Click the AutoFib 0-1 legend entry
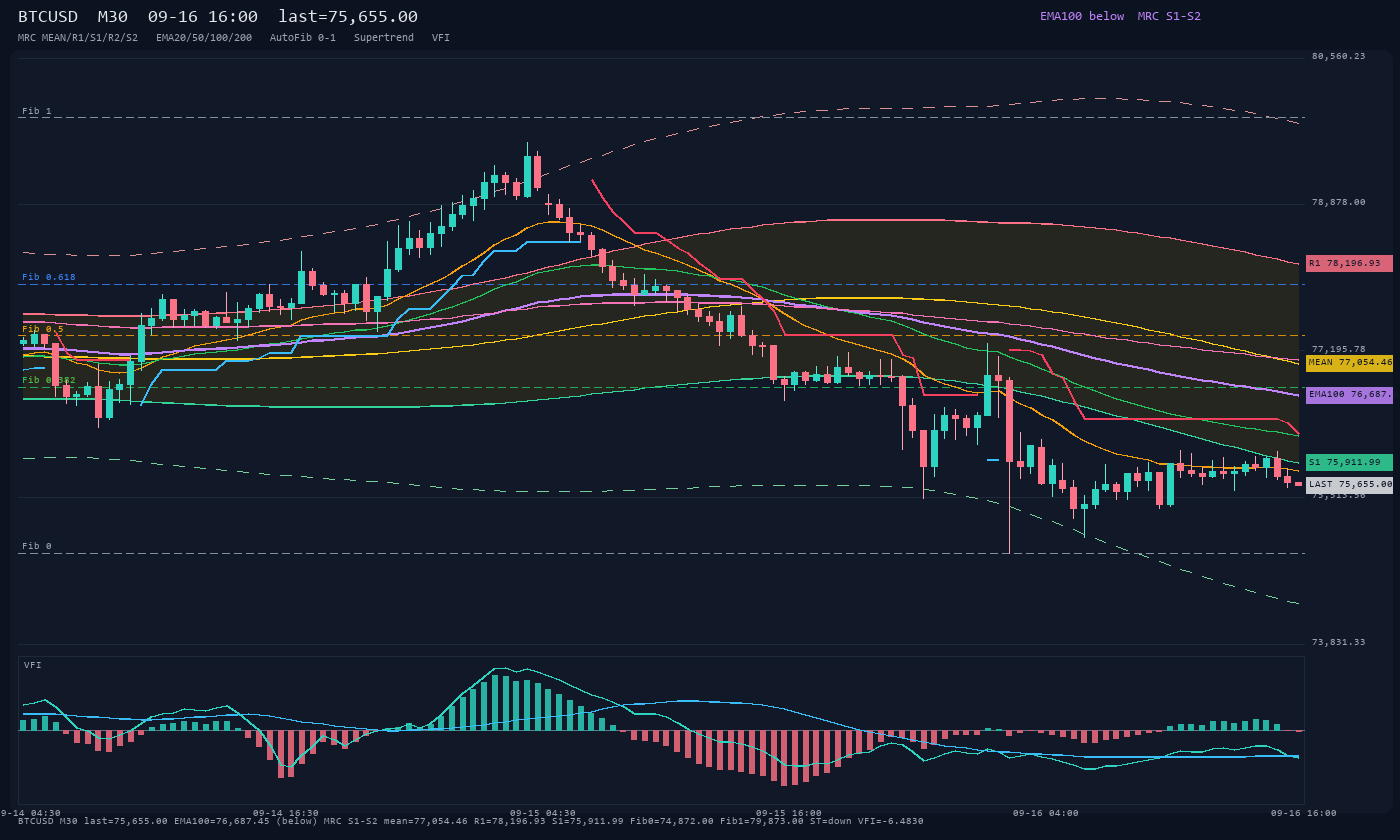Viewport: 1400px width, 840px height. click(303, 38)
